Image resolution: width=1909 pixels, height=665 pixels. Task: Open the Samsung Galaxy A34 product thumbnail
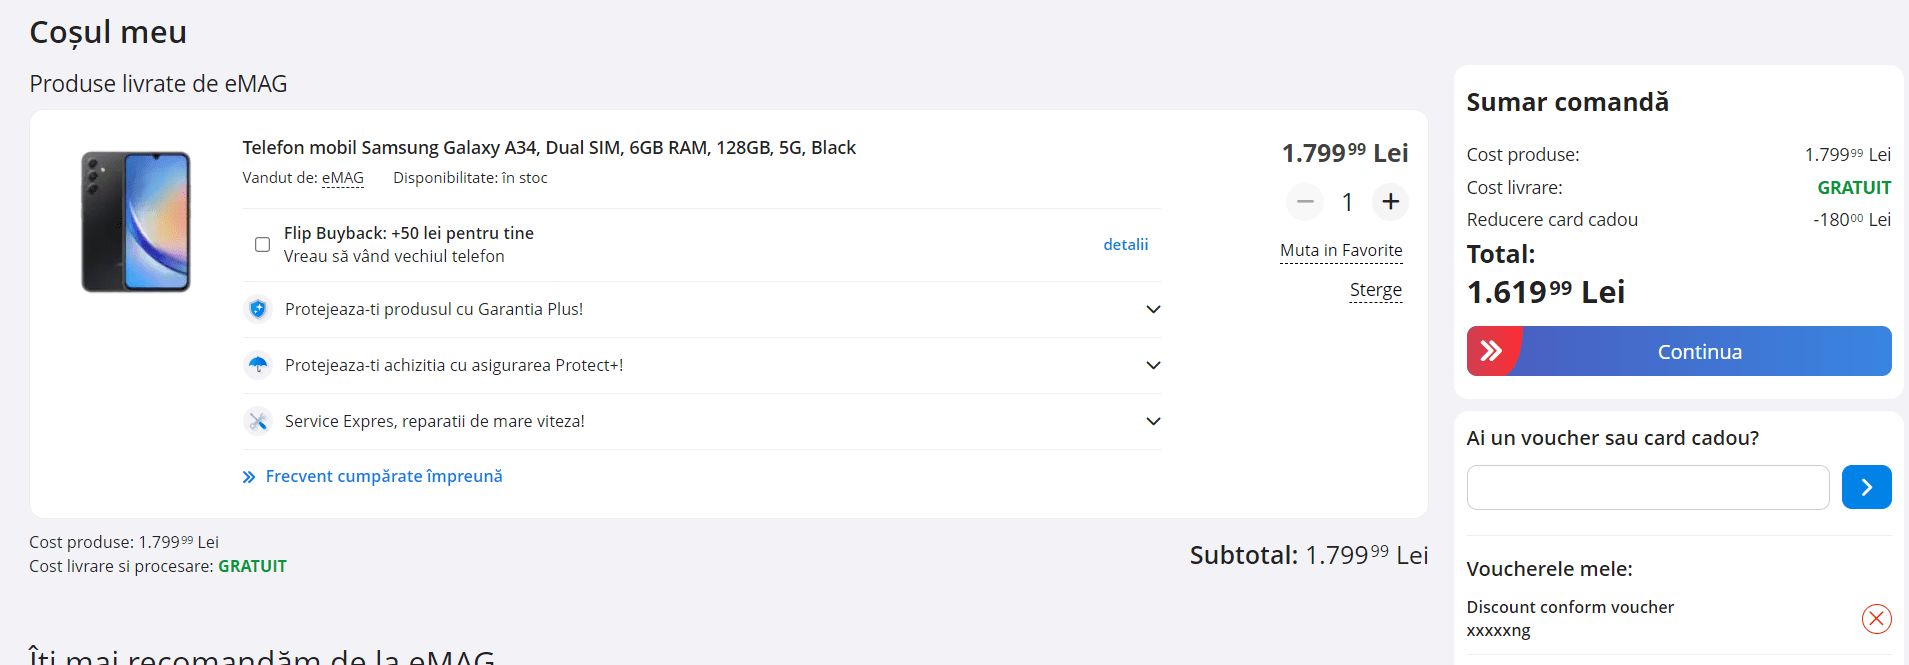coord(136,222)
